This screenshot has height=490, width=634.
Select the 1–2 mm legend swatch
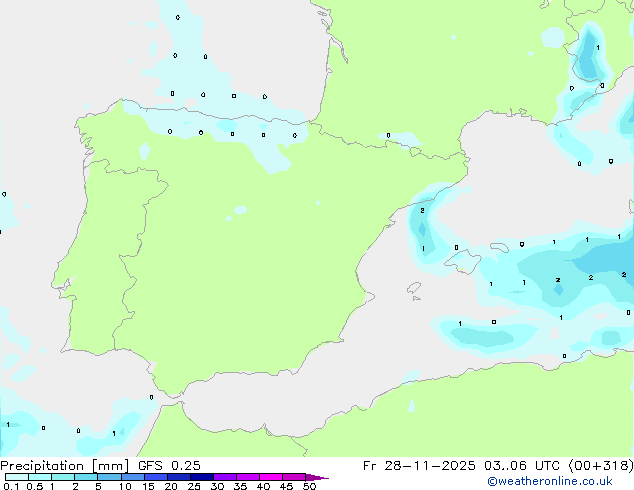[x=63, y=477]
